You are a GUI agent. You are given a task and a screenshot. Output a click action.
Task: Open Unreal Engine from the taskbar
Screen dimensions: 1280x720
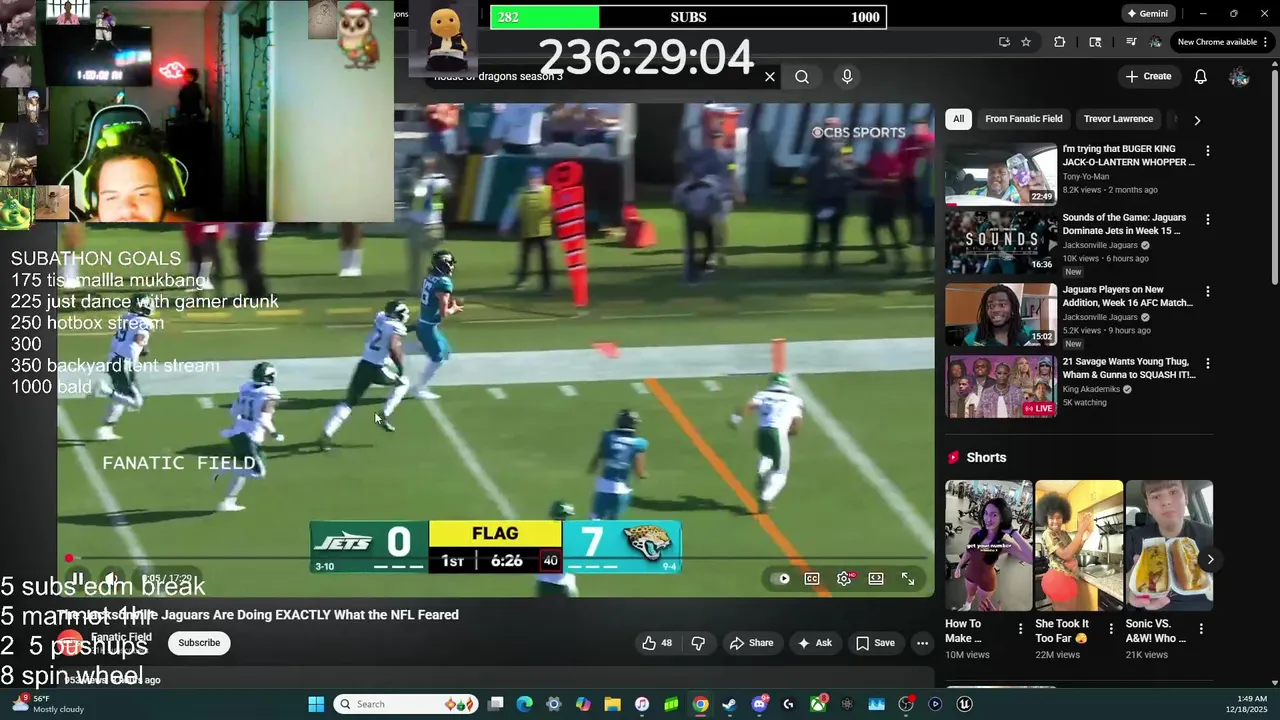[964, 704]
